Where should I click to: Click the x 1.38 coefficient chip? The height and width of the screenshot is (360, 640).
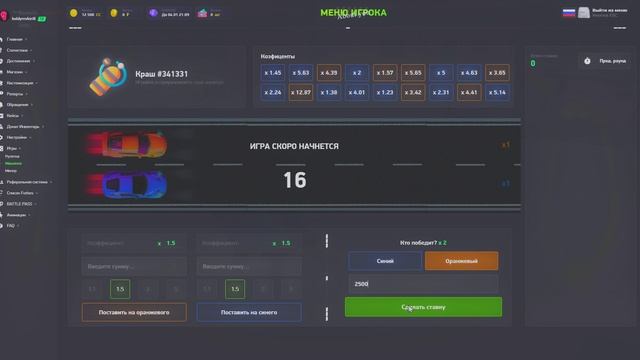point(329,92)
